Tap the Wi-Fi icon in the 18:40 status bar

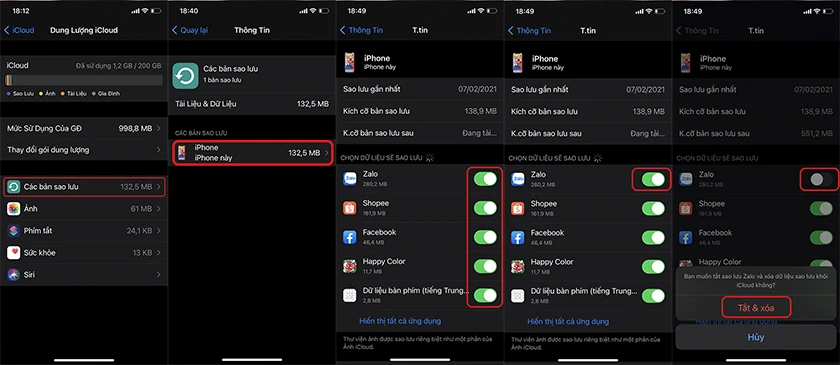[x=313, y=11]
